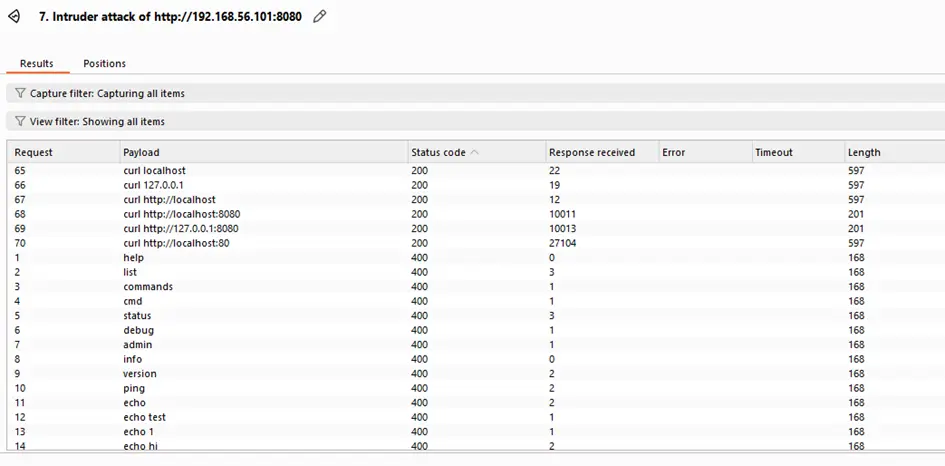945x466 pixels.
Task: Click request number 65 cell
Action: (20, 171)
